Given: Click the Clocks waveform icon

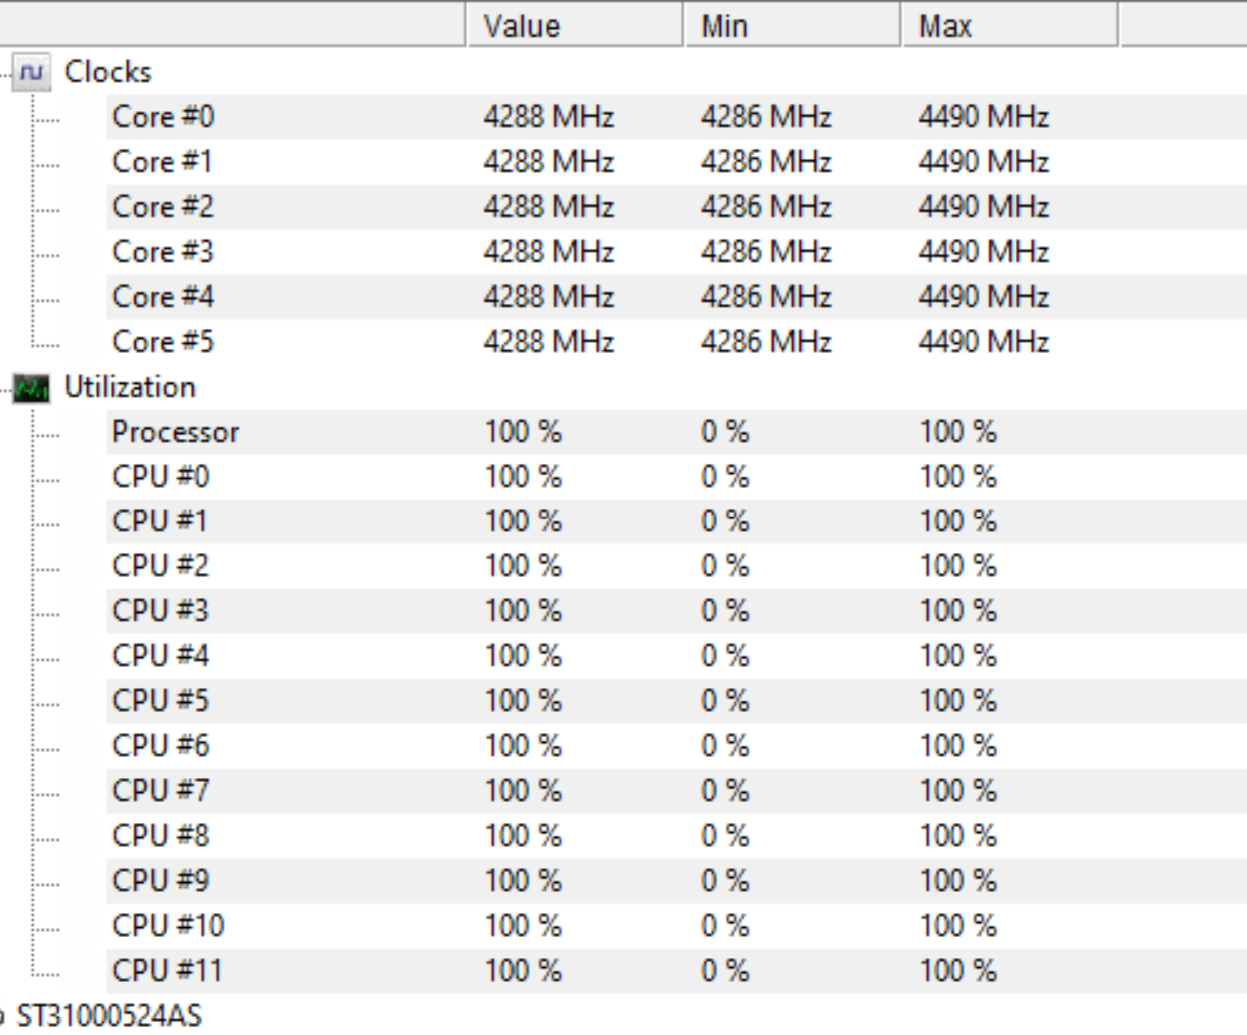Looking at the screenshot, I should [x=32, y=72].
